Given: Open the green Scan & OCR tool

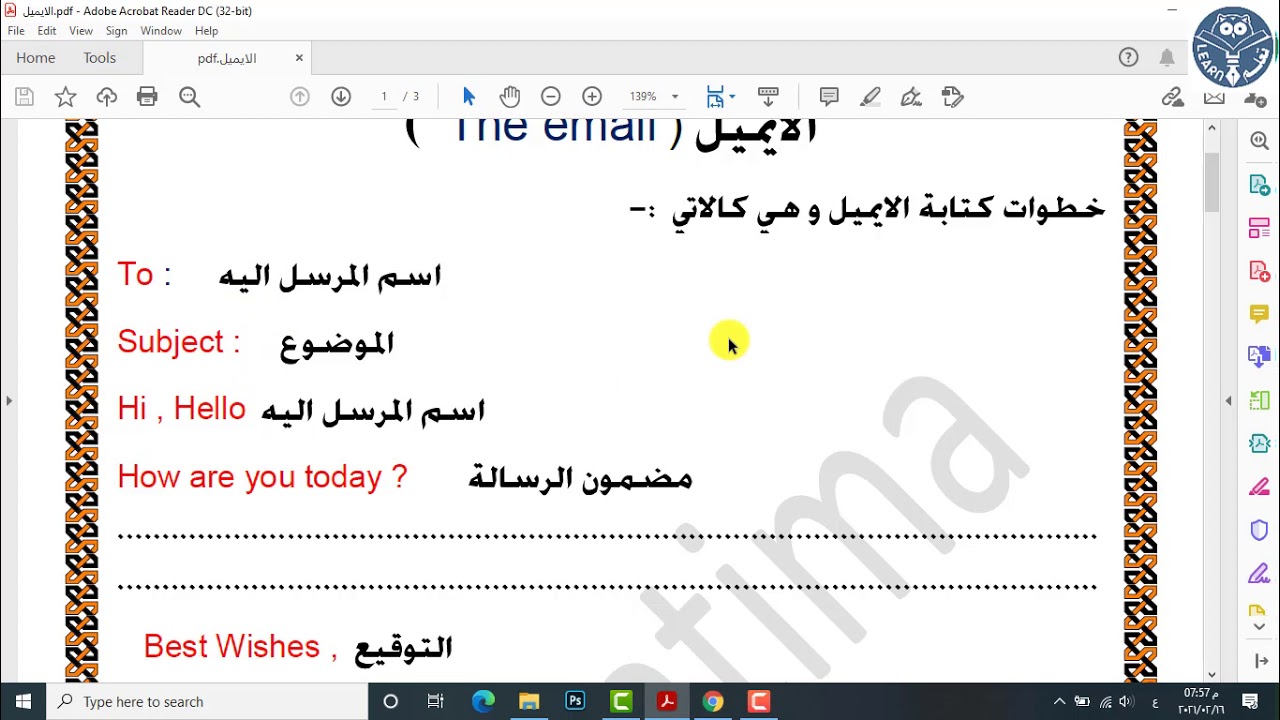Looking at the screenshot, I should tap(1259, 400).
